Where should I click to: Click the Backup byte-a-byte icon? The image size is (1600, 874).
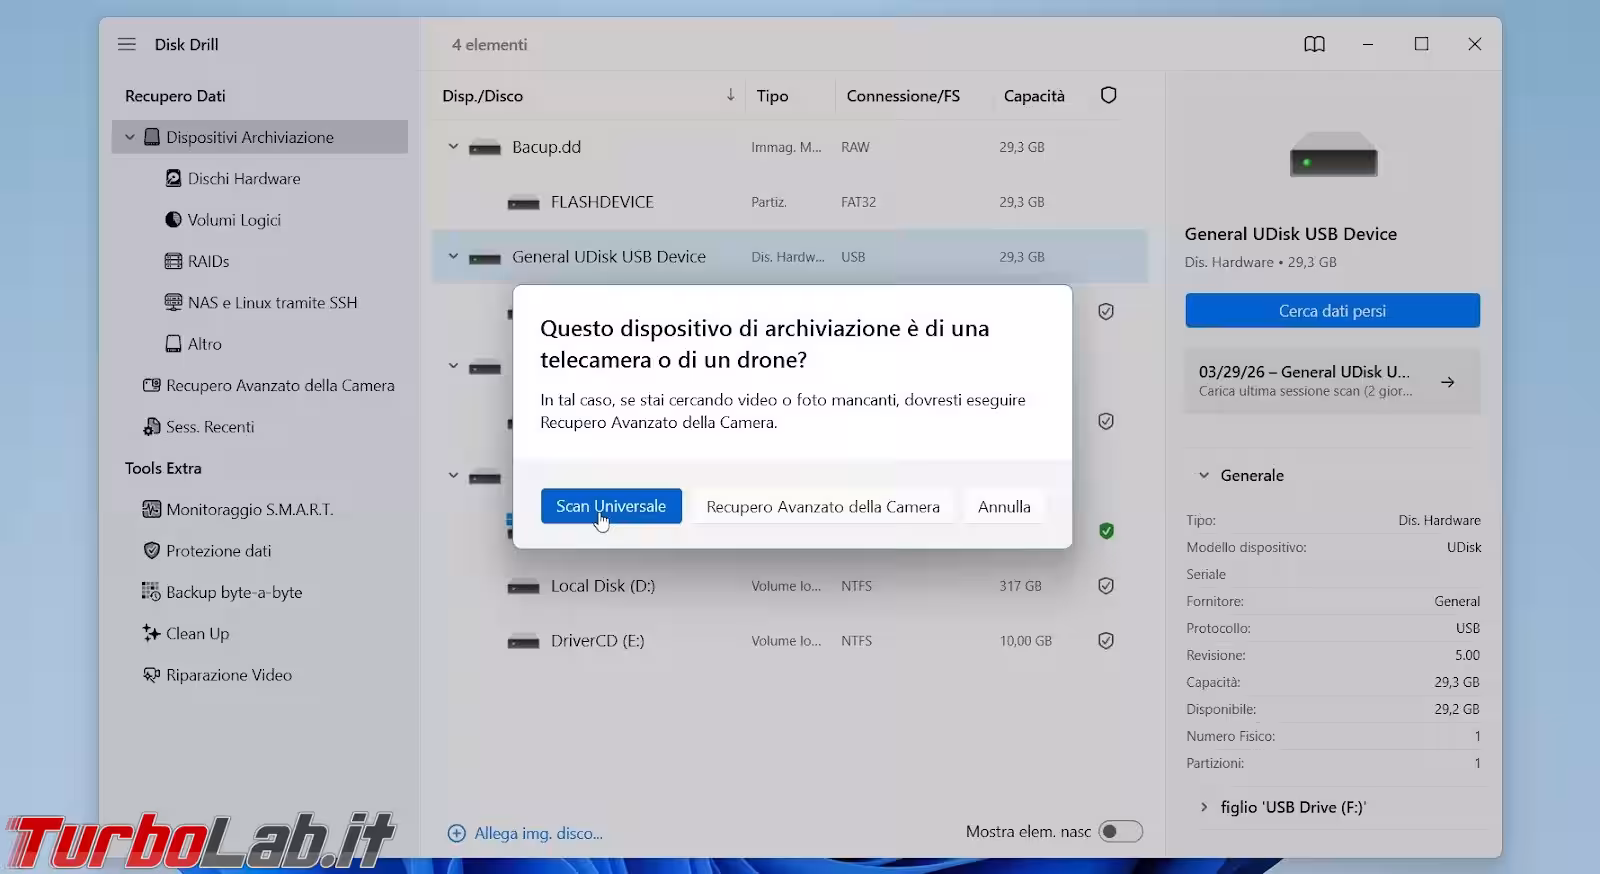152,592
